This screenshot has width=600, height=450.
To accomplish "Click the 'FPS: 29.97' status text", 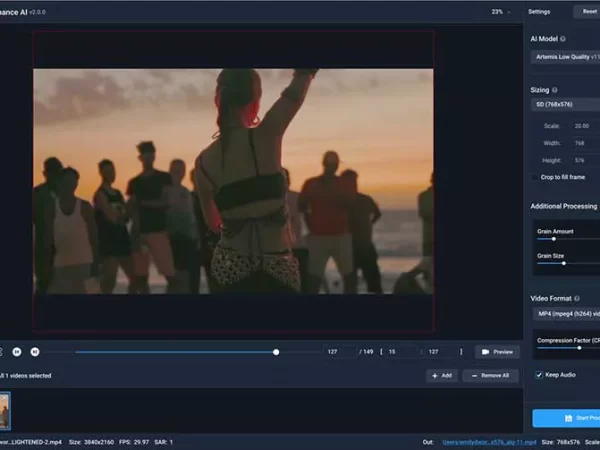I will (134, 442).
